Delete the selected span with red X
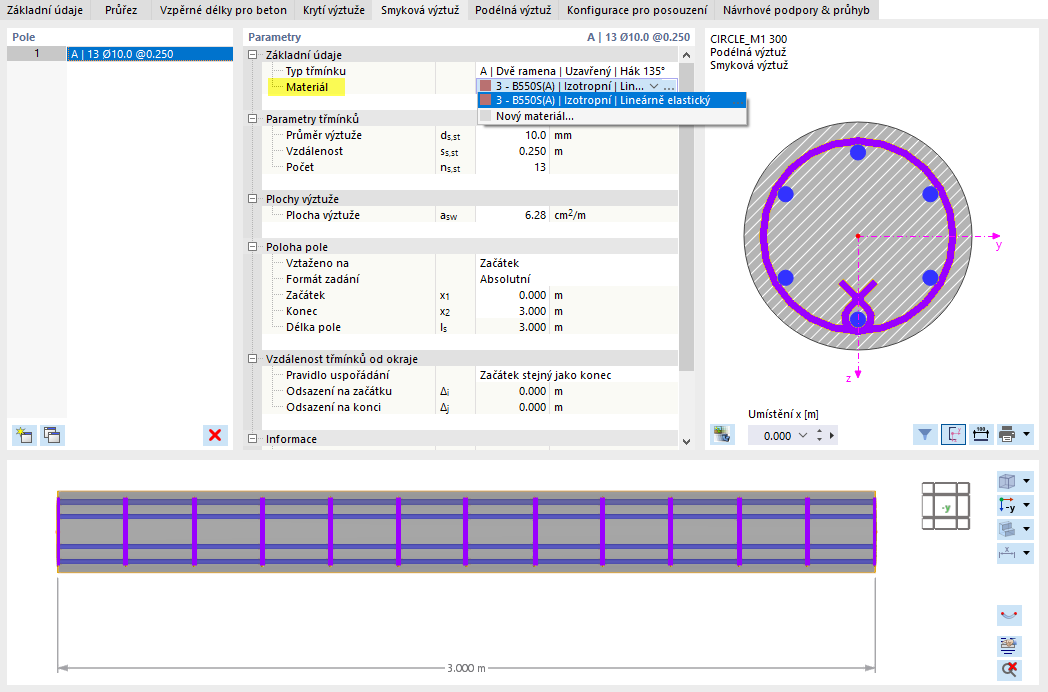The image size is (1048, 692). tap(215, 435)
